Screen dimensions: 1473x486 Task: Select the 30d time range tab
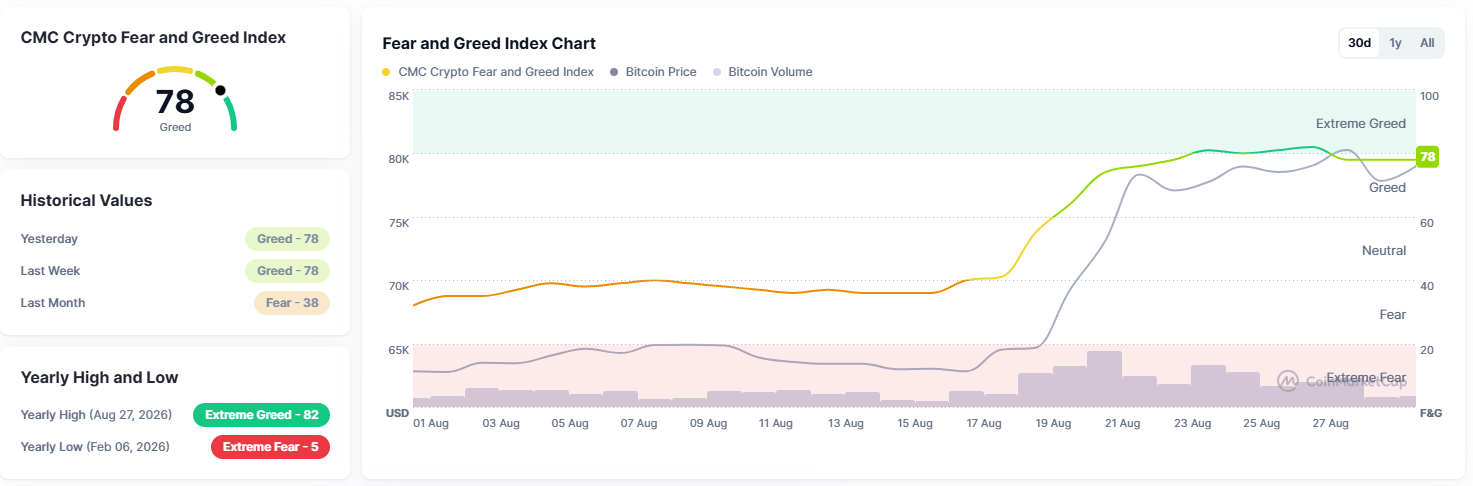click(1359, 43)
